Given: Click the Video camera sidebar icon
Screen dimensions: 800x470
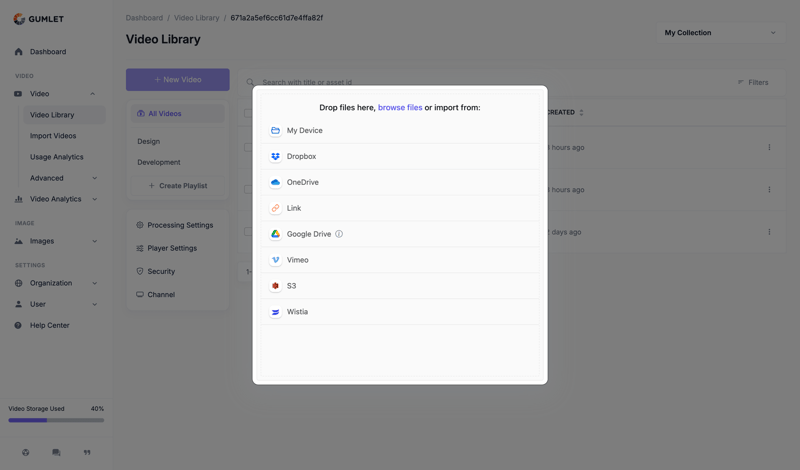Looking at the screenshot, I should click(x=18, y=94).
